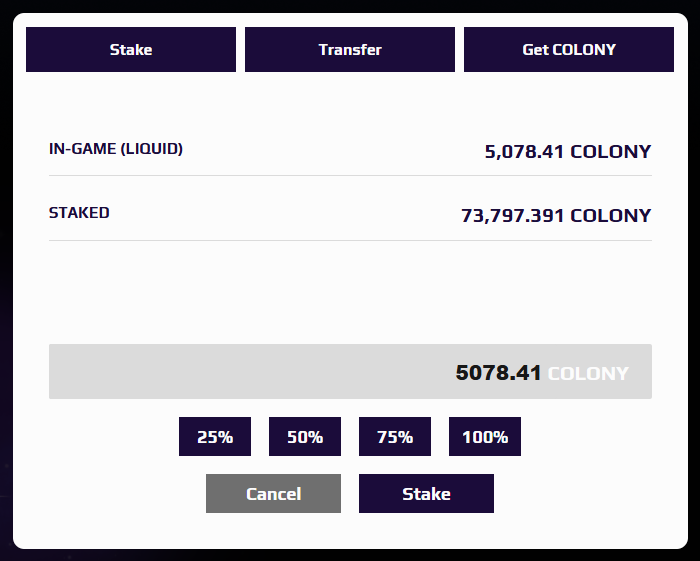This screenshot has width=700, height=561.
Task: Stake 100% of liquid balance
Action: 485,437
